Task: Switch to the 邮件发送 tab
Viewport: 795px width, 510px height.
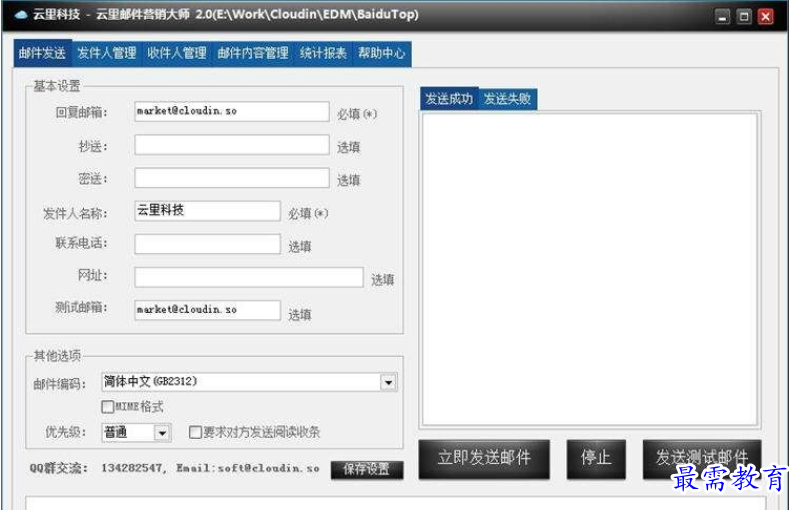Action: pos(43,53)
